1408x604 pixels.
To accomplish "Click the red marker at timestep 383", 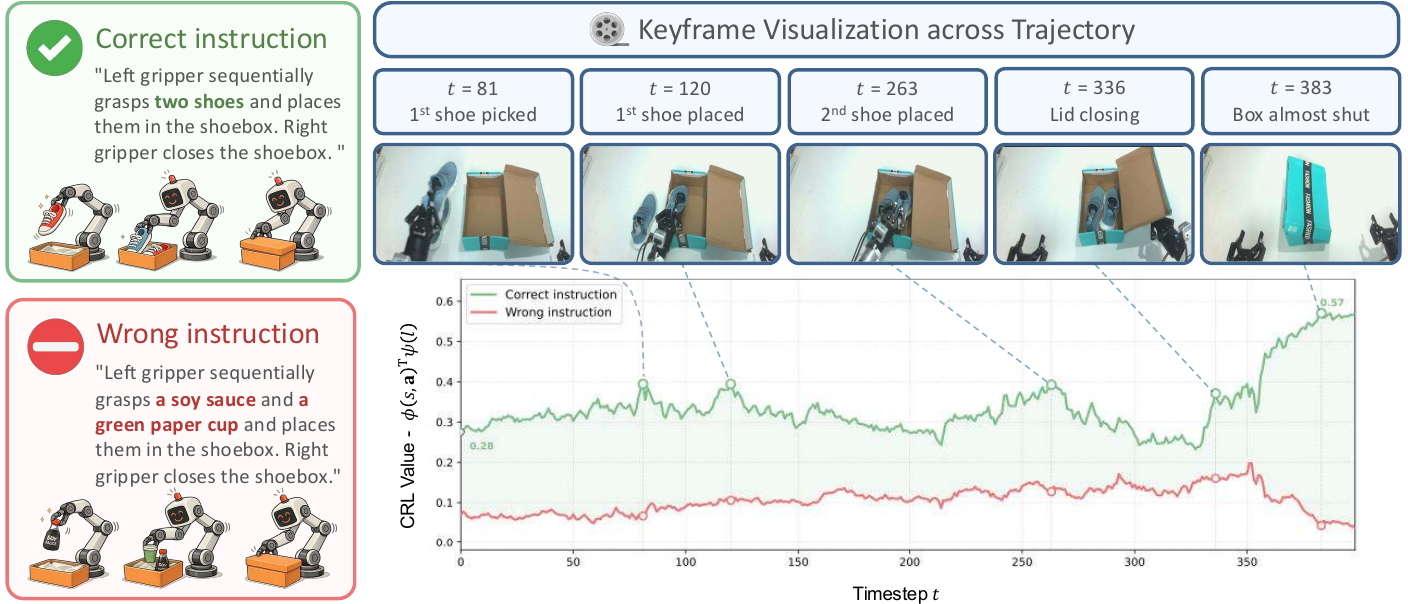I will point(1321,525).
